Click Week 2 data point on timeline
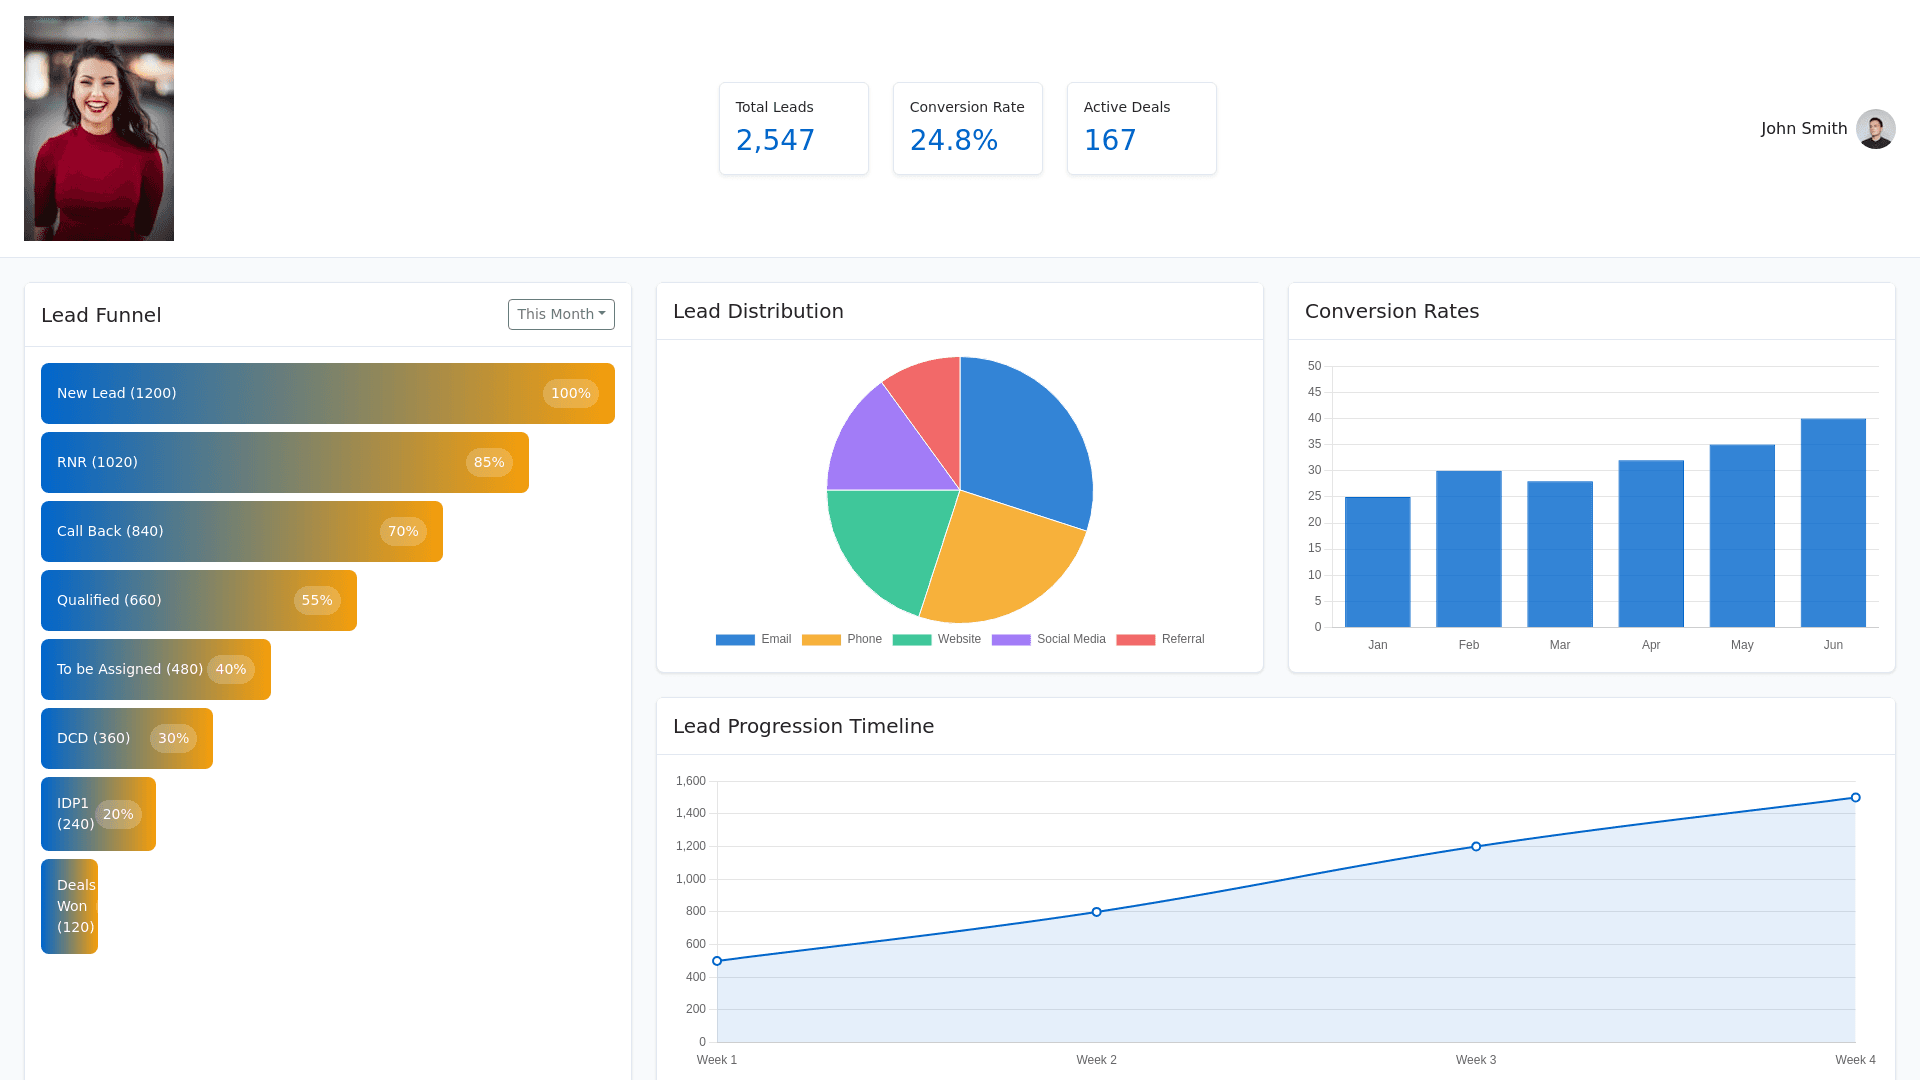 [x=1097, y=912]
